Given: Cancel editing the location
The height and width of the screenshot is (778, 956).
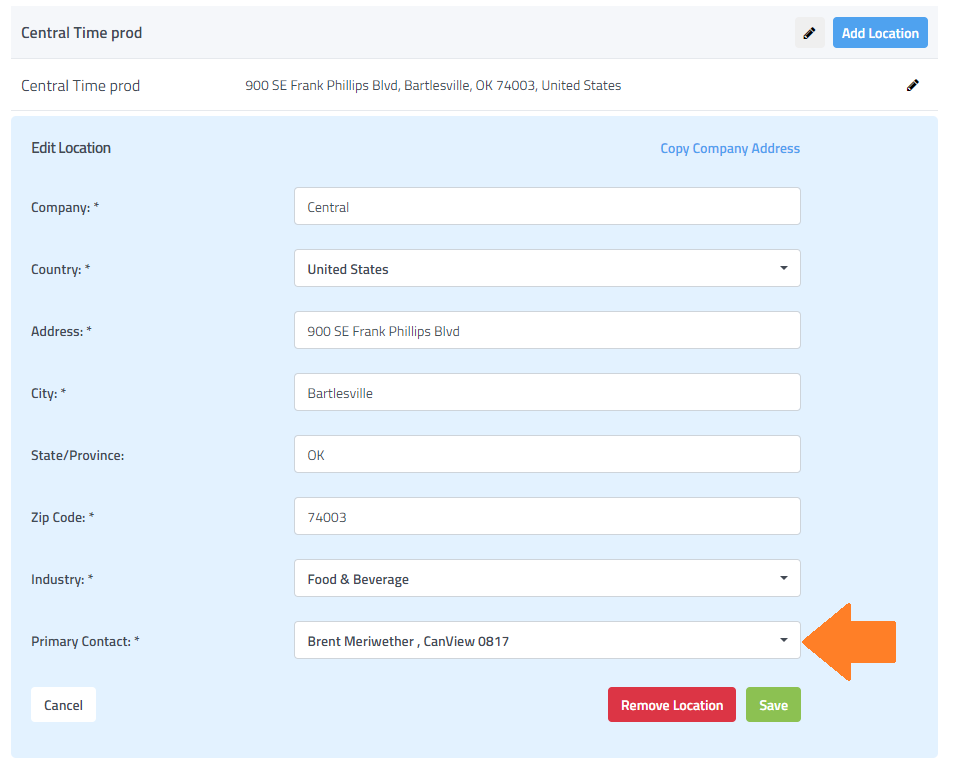Looking at the screenshot, I should [x=63, y=705].
